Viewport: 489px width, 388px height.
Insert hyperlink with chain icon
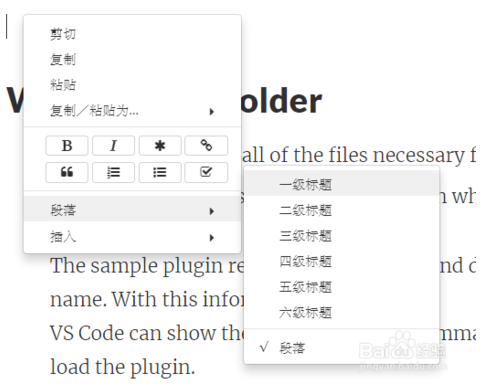pyautogui.click(x=206, y=145)
